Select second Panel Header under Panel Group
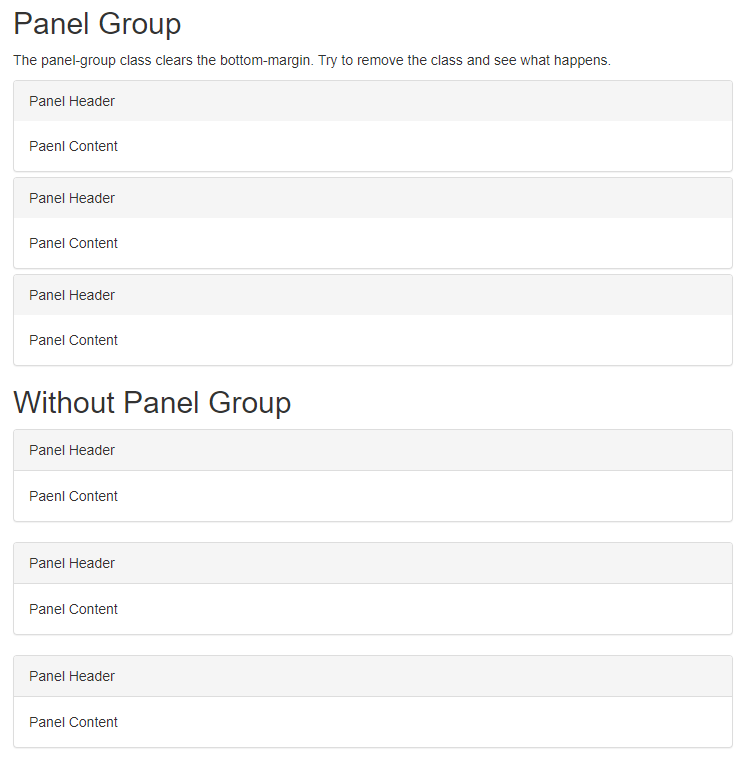The width and height of the screenshot is (747, 759). pyautogui.click(x=72, y=198)
